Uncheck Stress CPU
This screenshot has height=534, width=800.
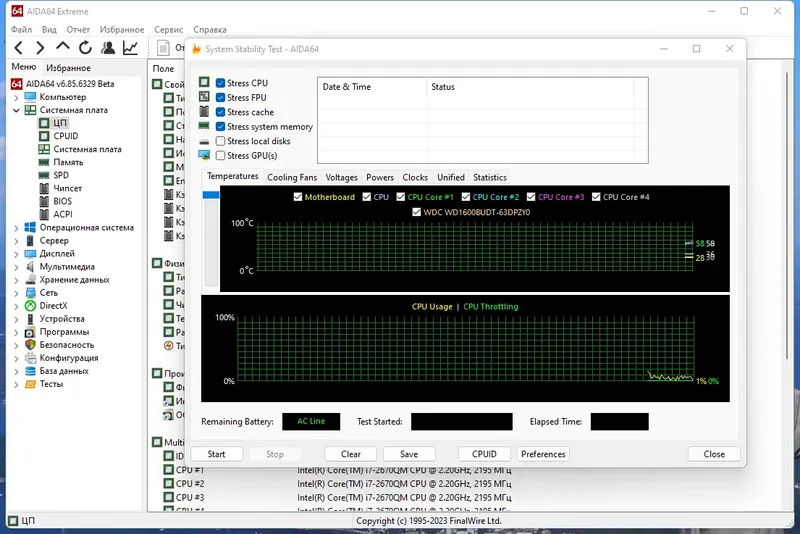pyautogui.click(x=220, y=83)
